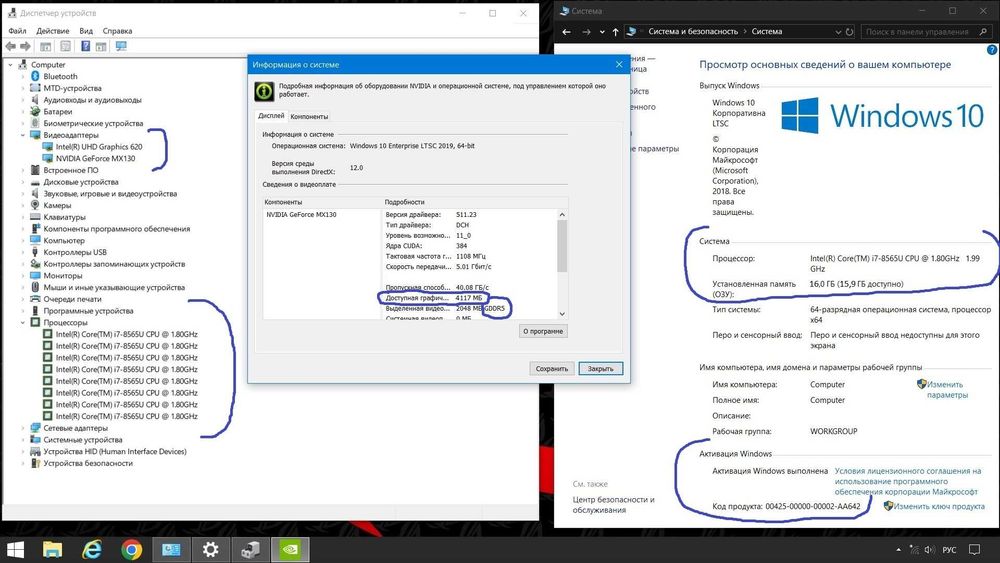This screenshot has height=563, width=1000.
Task: Select Системные устройства tree item
Action: pyautogui.click(x=83, y=440)
